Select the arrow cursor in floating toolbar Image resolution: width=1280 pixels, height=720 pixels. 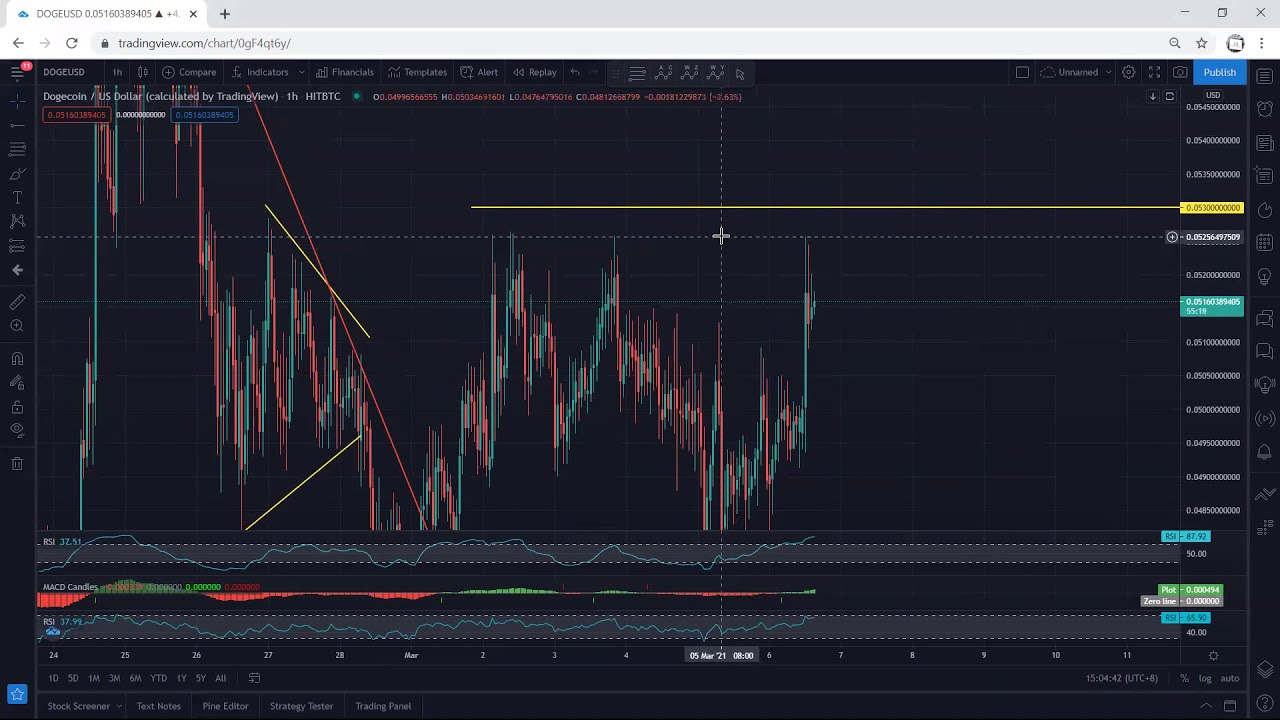pos(740,73)
